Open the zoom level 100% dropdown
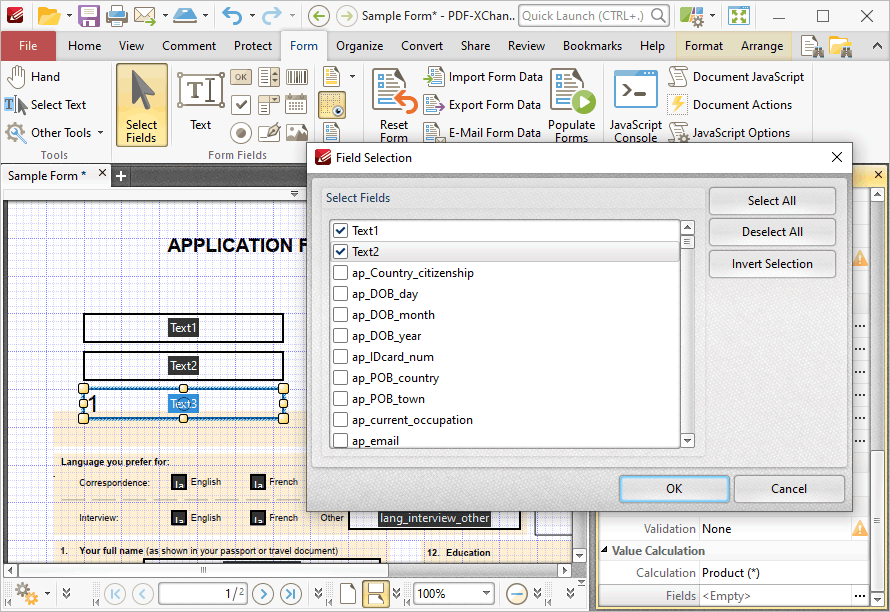Screen dimensions: 890x612 coord(486,594)
